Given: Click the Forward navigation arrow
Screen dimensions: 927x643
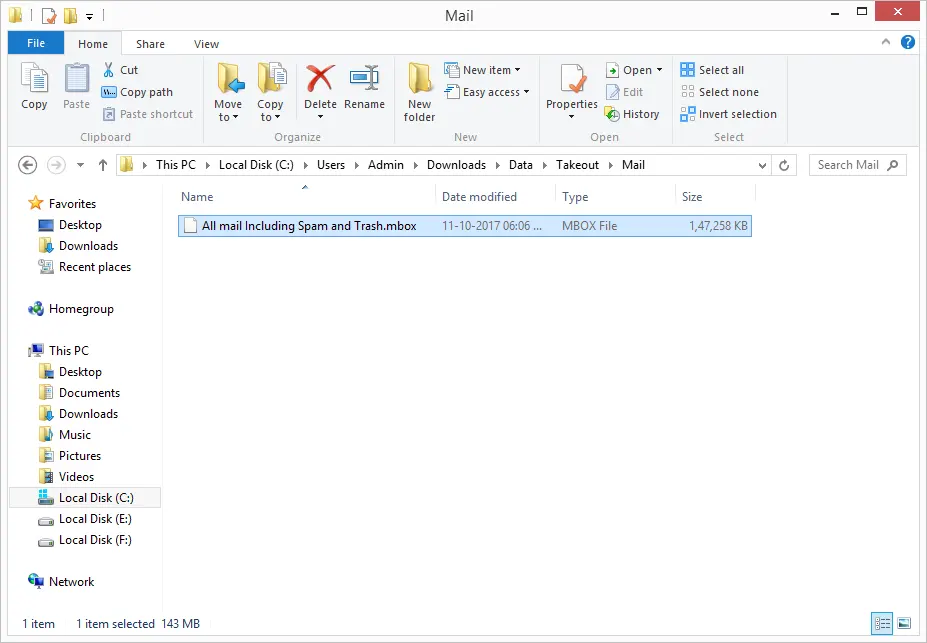Looking at the screenshot, I should (56, 165).
